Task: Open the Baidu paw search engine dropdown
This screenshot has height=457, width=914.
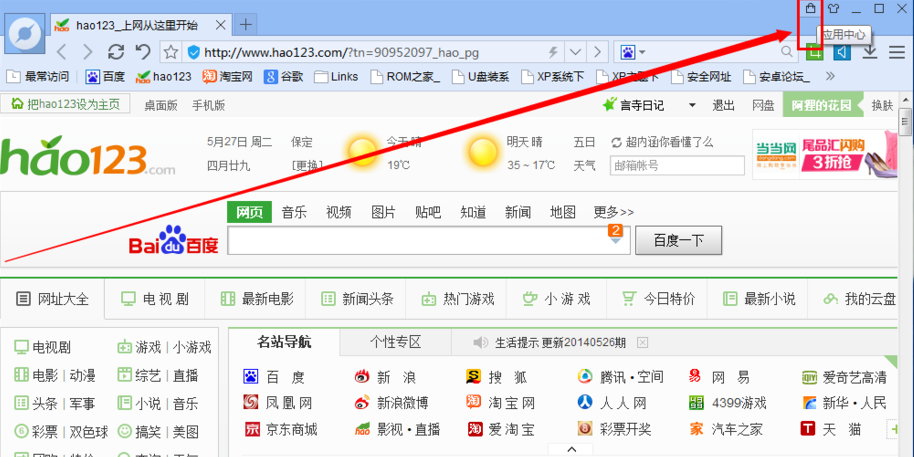Action: point(632,52)
